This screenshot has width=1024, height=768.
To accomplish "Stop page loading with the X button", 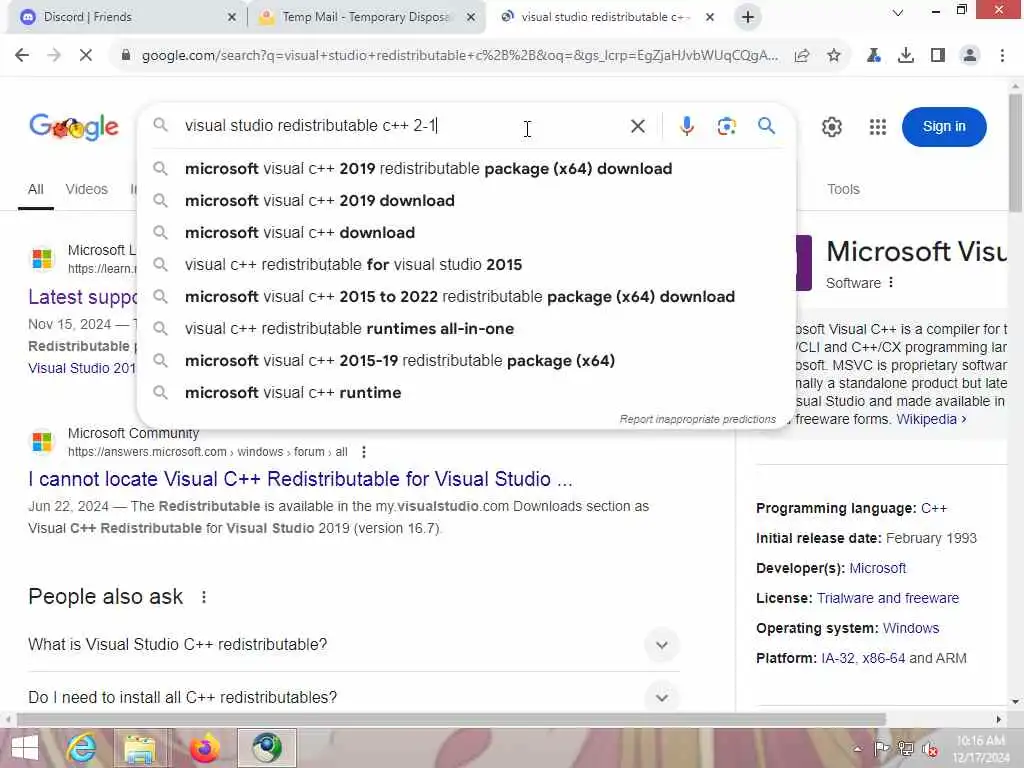I will (86, 56).
